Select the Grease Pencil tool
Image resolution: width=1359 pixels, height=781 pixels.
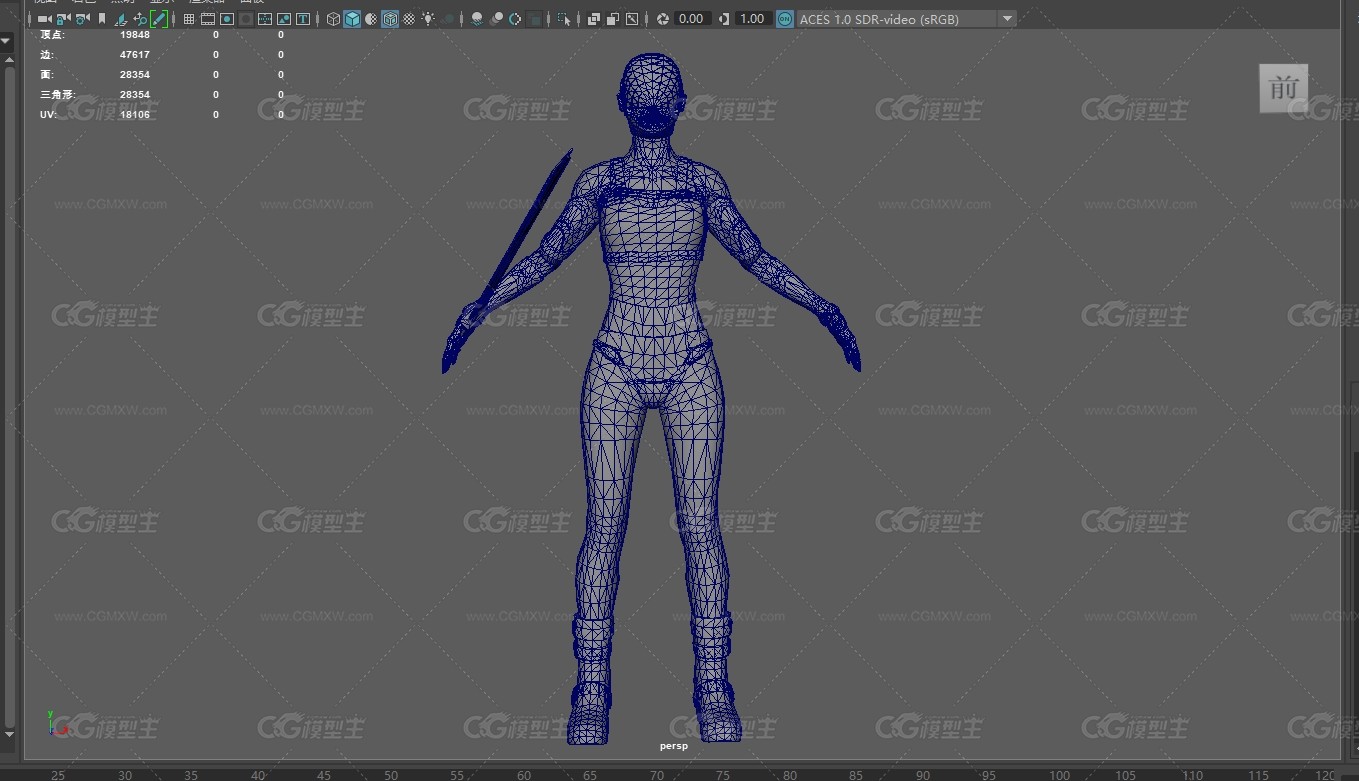tap(158, 19)
